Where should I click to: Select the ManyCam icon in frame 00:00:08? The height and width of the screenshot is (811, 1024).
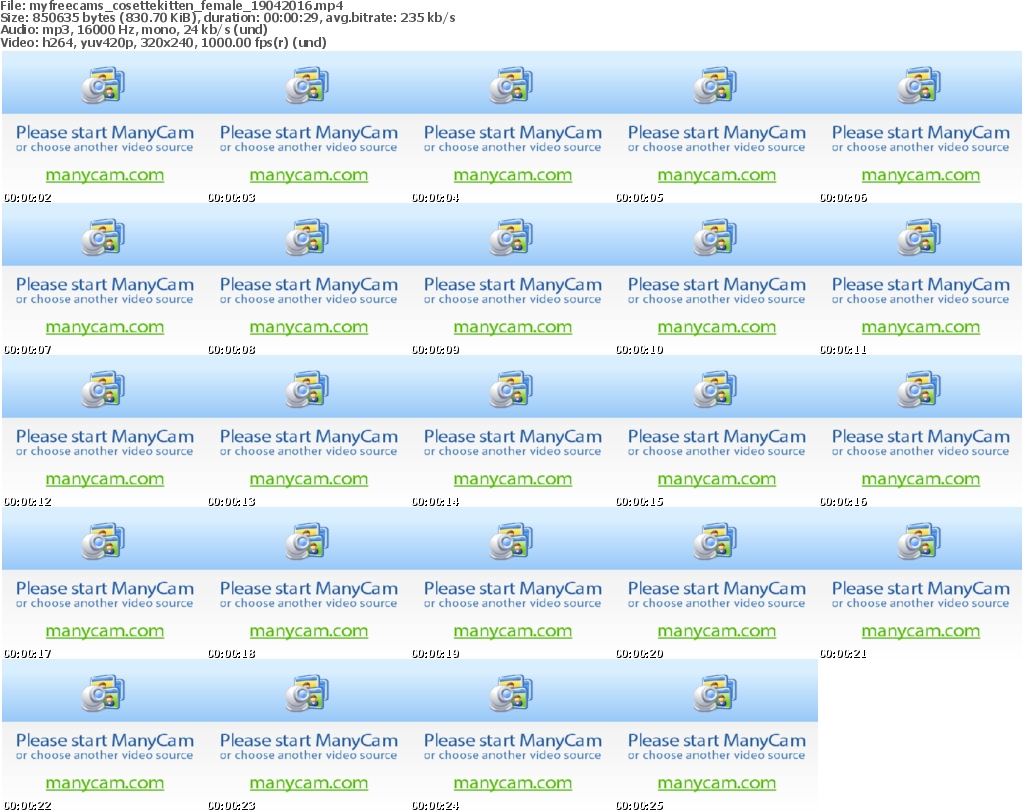pos(307,237)
